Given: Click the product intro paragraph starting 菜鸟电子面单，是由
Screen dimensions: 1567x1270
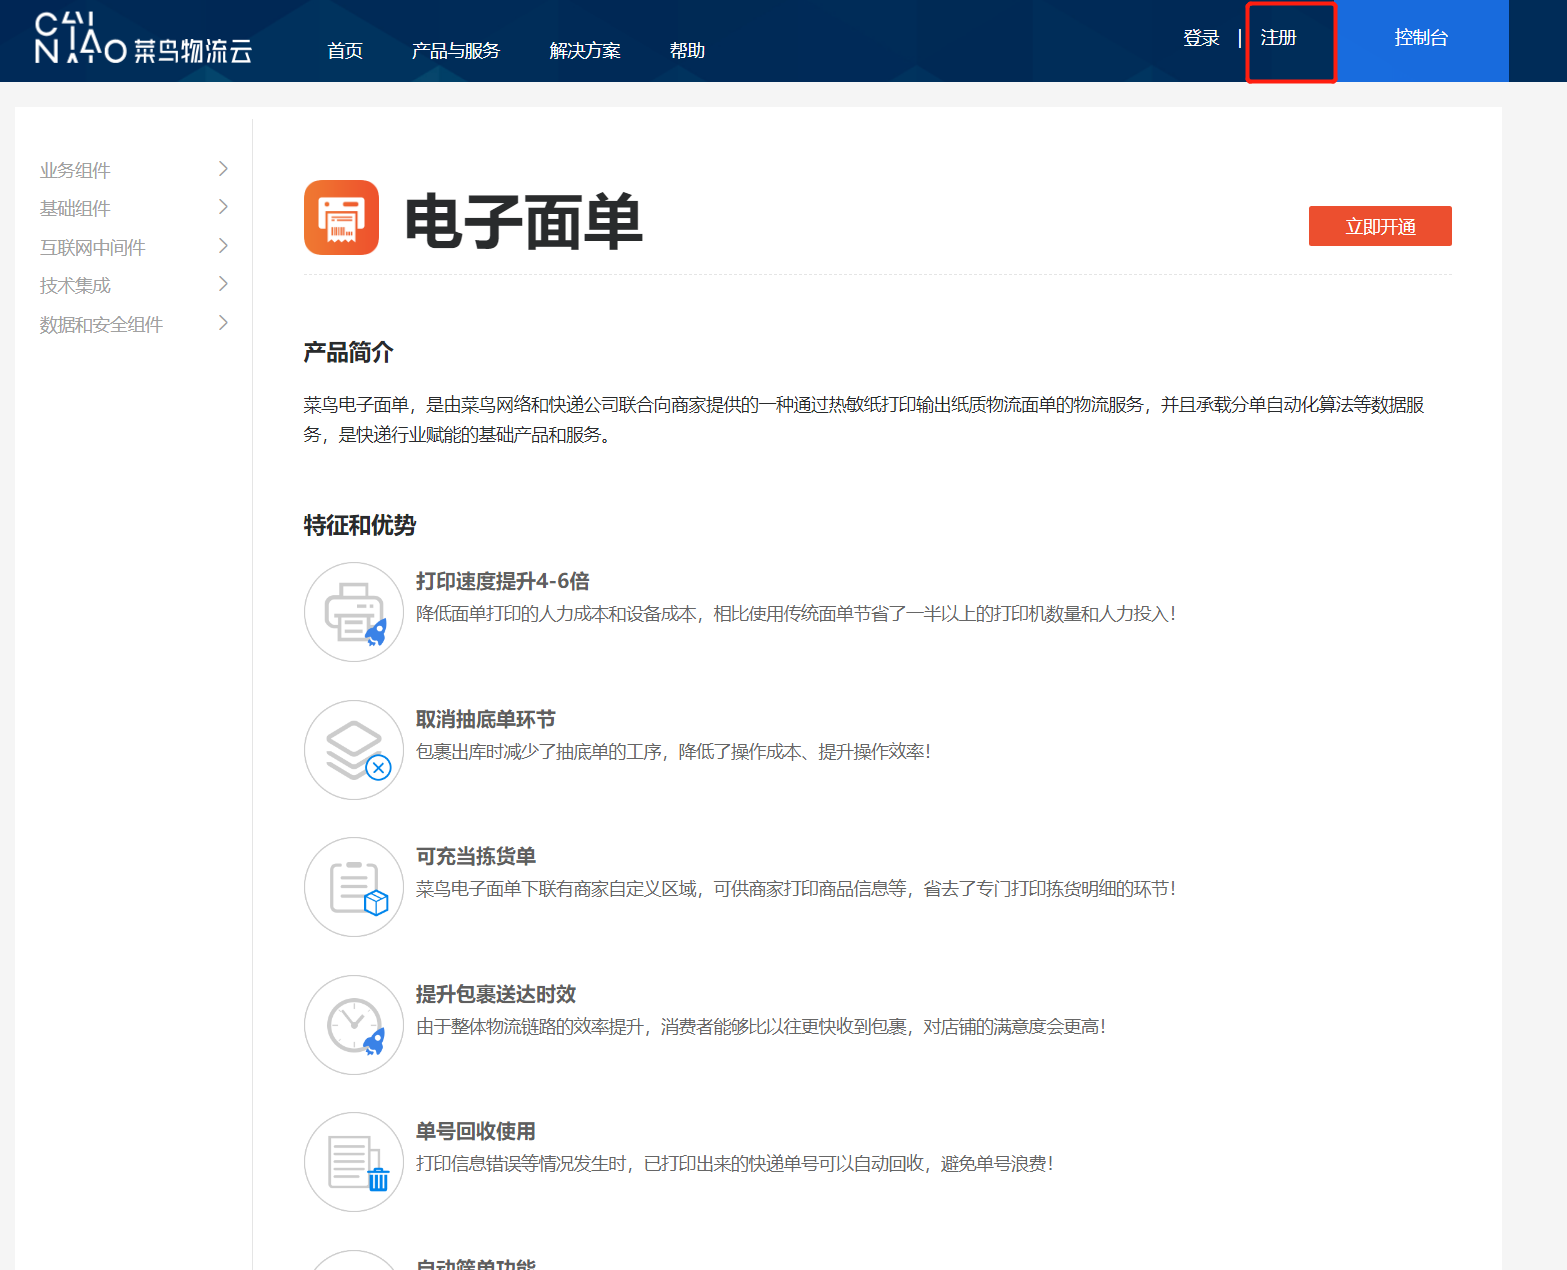Looking at the screenshot, I should pos(864,419).
